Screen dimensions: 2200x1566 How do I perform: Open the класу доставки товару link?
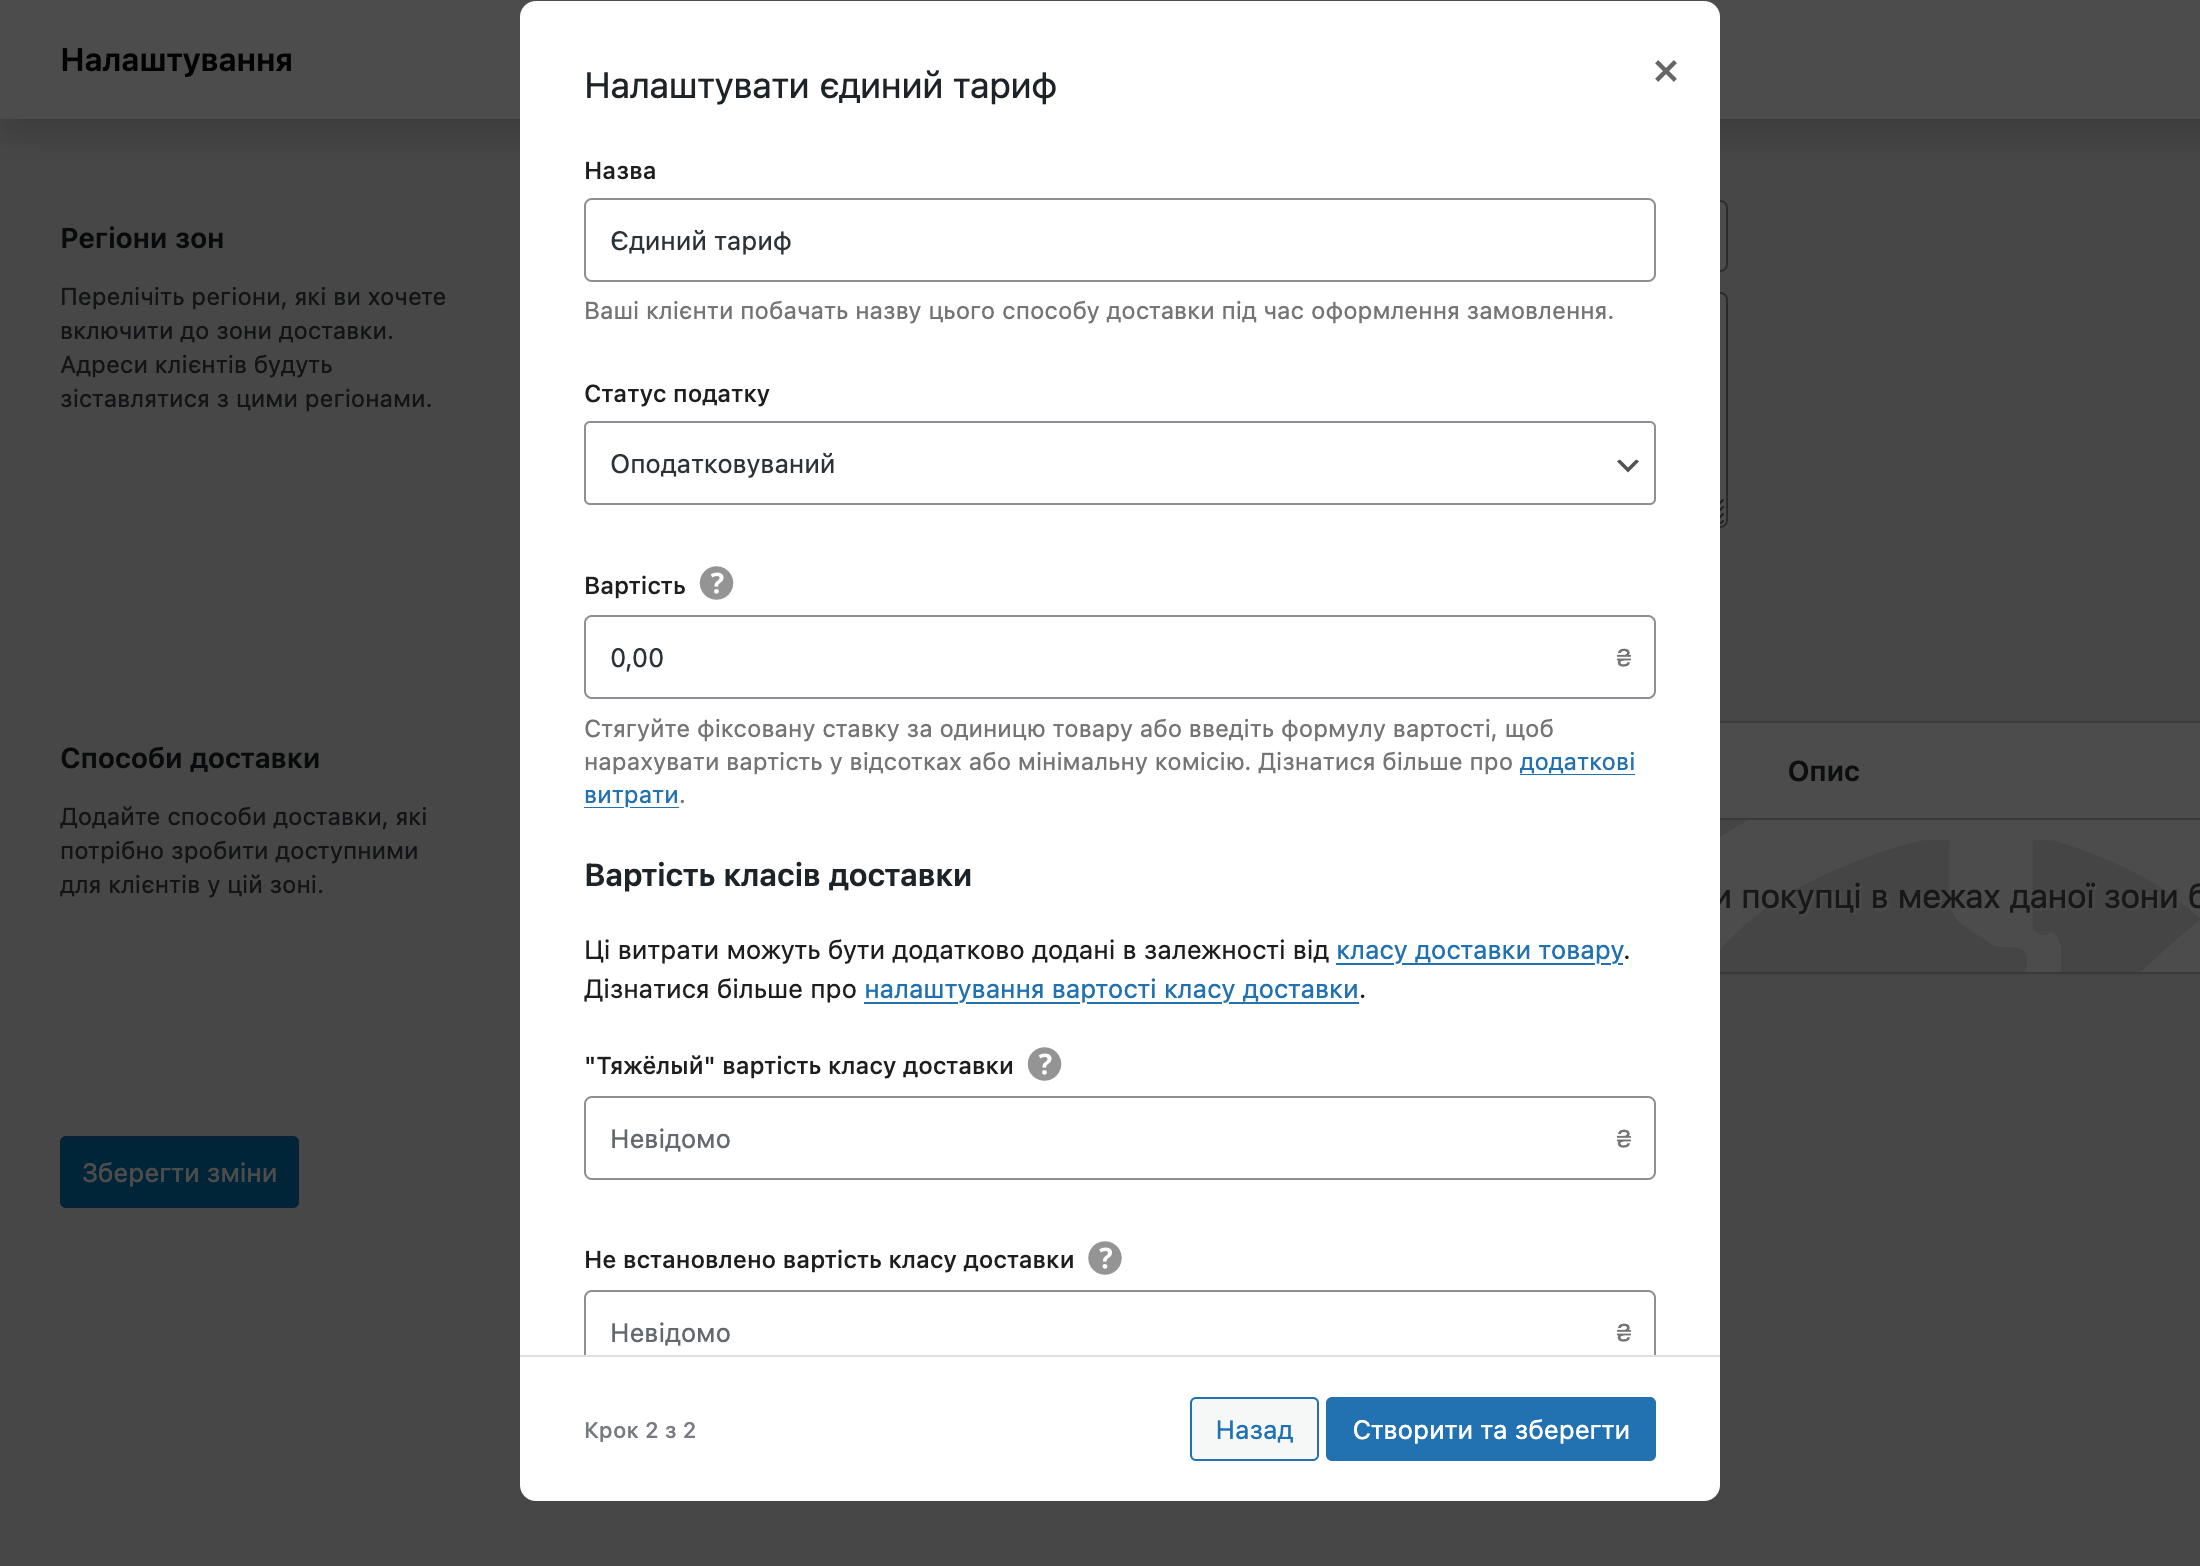1479,950
